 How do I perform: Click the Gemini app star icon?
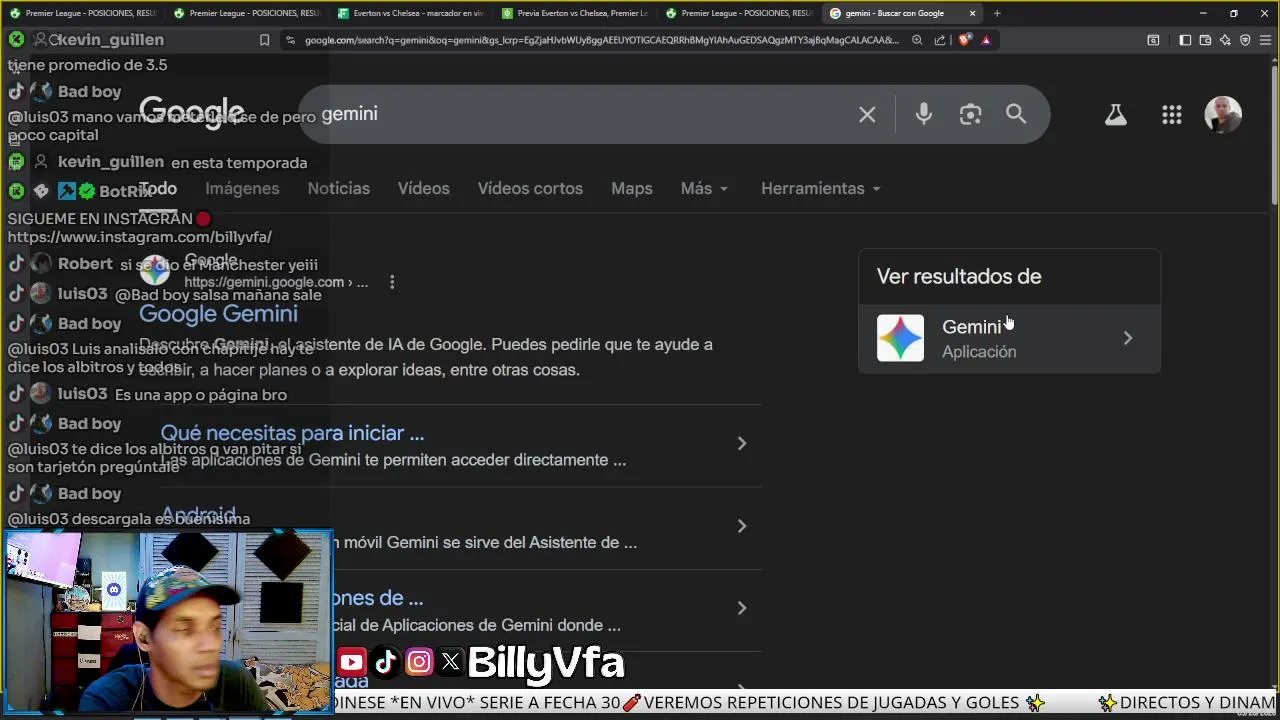(900, 338)
